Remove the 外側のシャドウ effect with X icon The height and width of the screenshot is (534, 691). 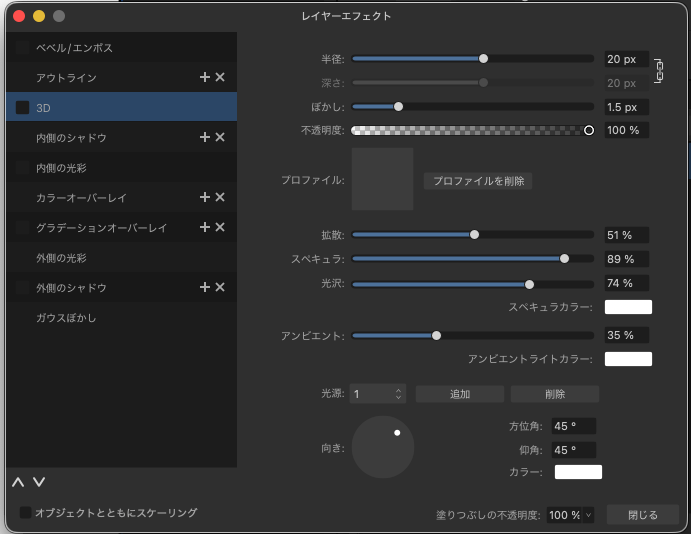tap(220, 287)
